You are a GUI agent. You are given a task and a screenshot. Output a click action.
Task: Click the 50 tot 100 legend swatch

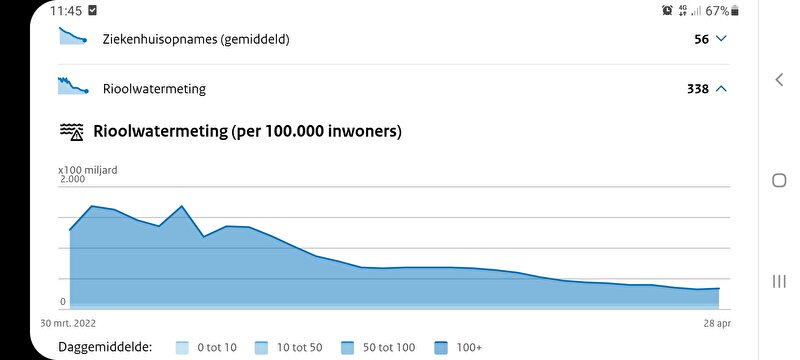(347, 348)
